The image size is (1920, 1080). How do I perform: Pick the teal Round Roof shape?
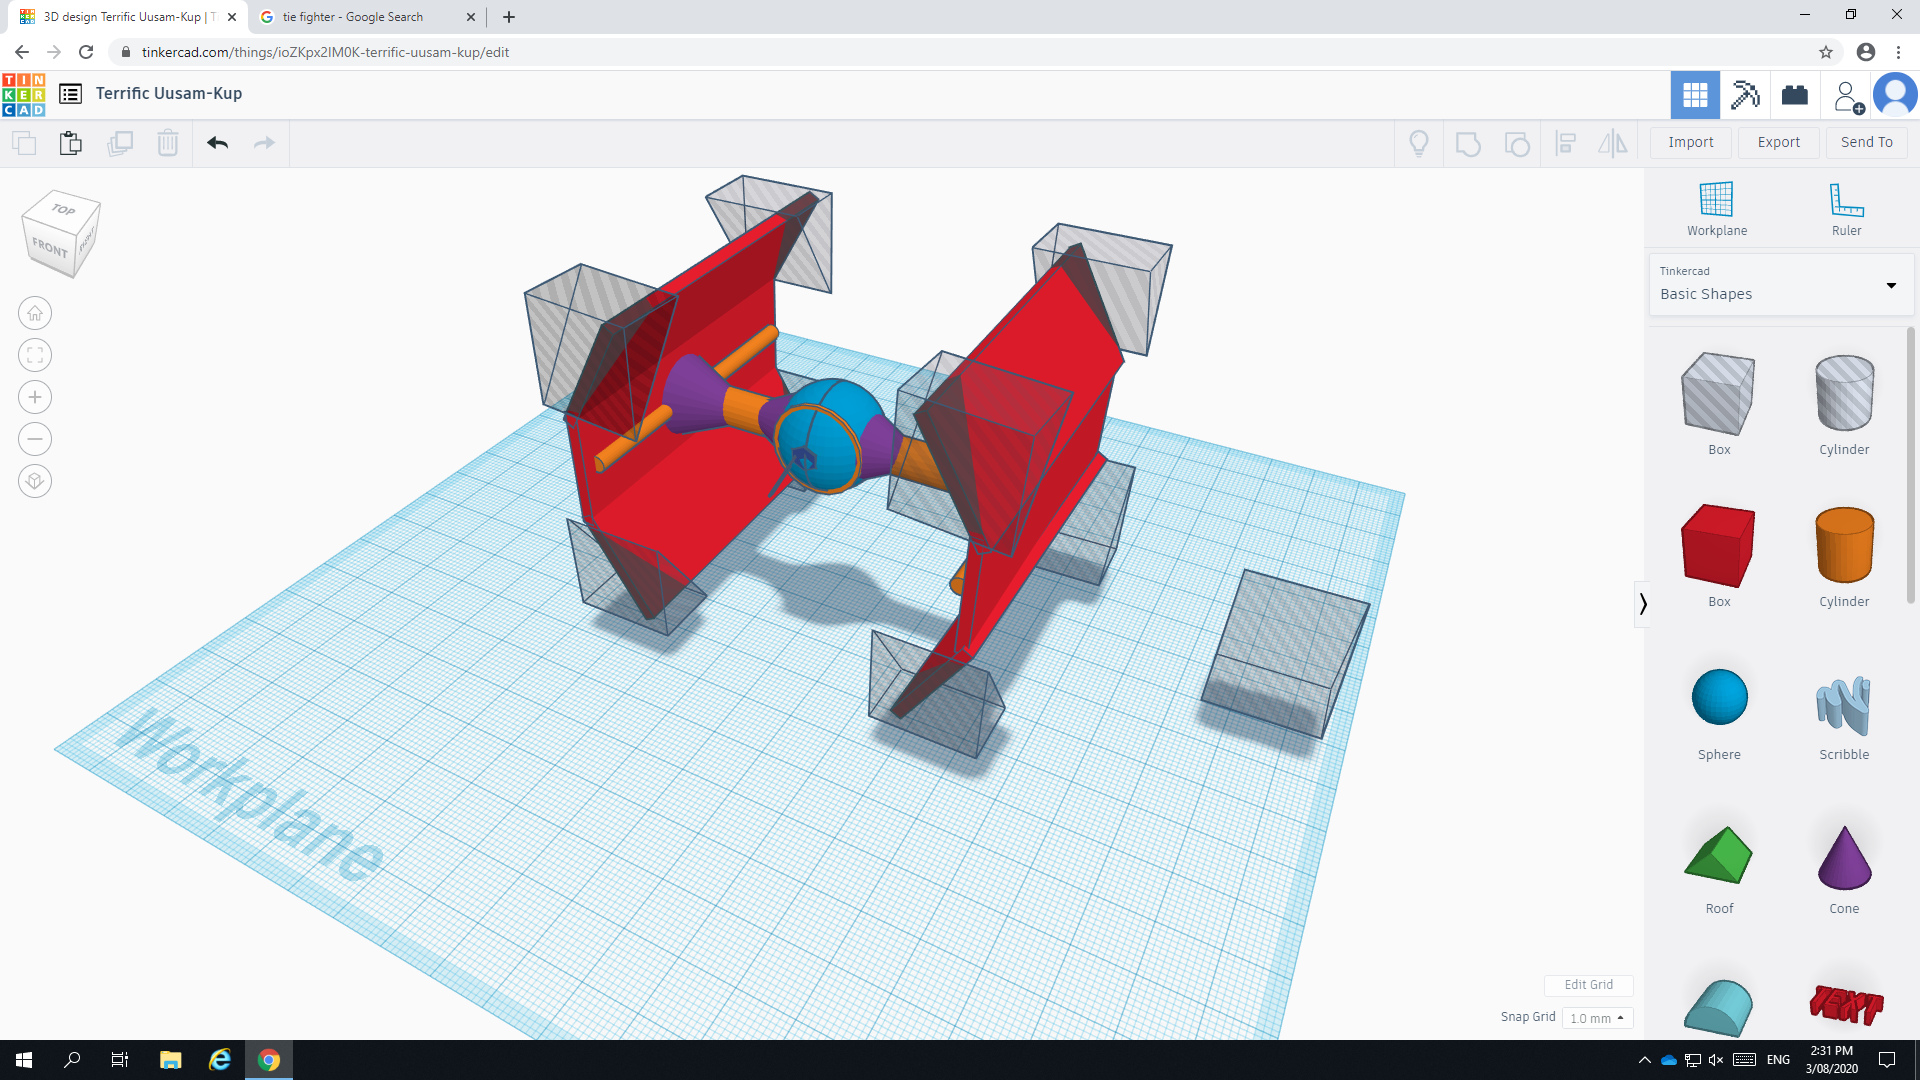coord(1719,1008)
